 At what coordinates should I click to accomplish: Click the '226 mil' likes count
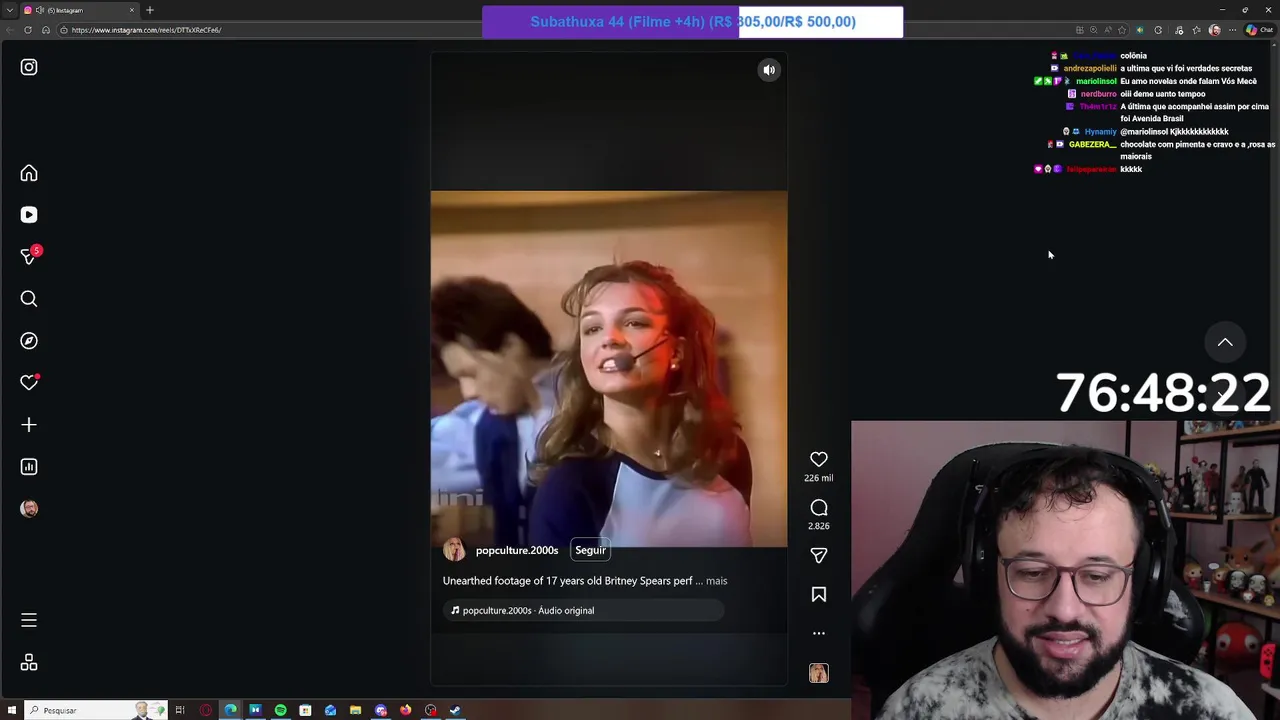pyautogui.click(x=819, y=478)
